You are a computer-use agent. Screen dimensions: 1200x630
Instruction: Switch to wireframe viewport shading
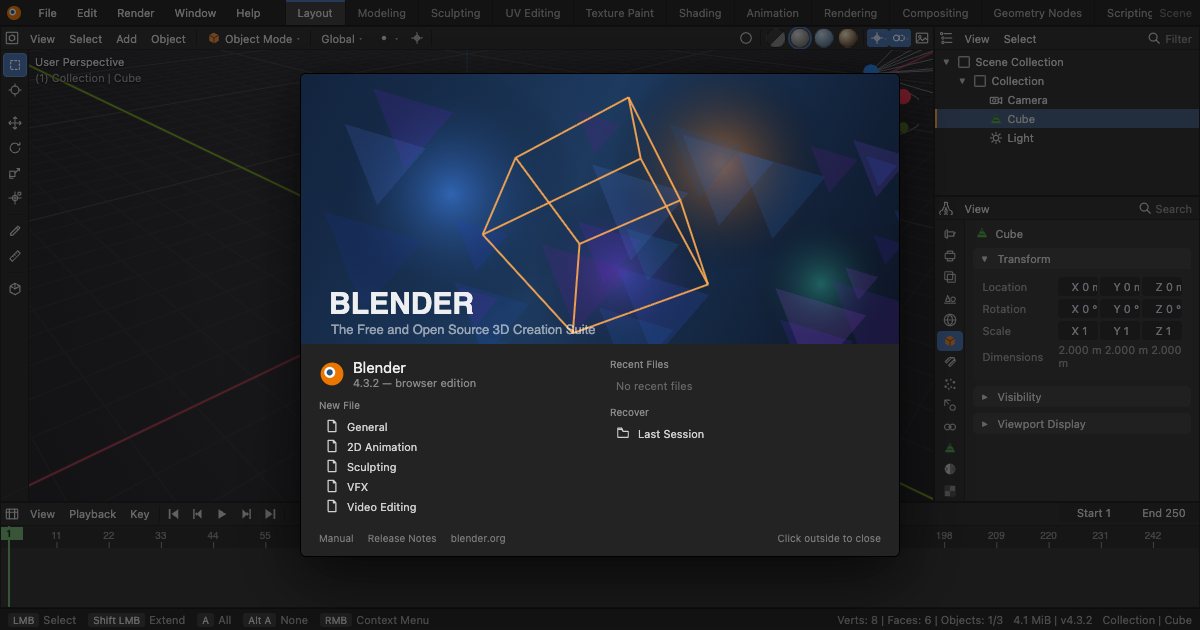(x=778, y=38)
